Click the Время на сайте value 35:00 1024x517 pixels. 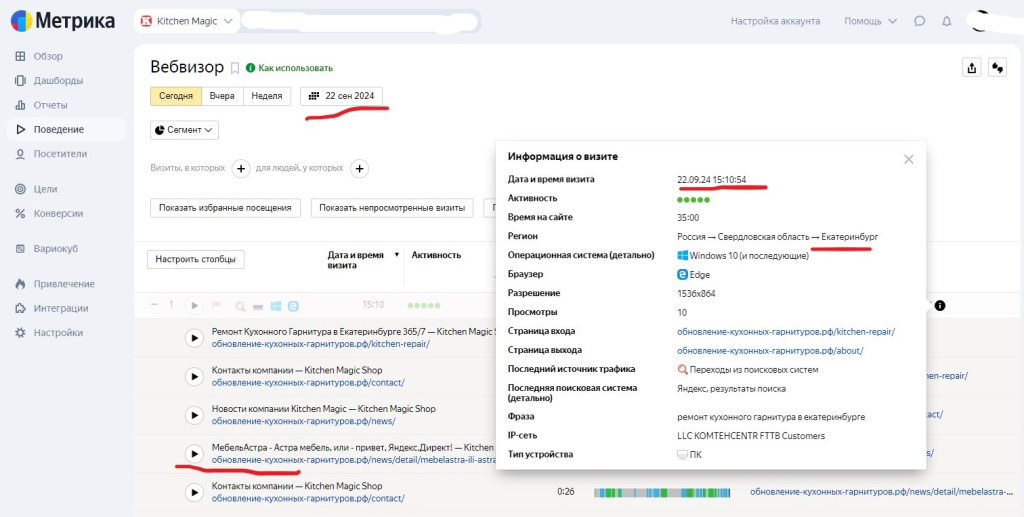[688, 217]
